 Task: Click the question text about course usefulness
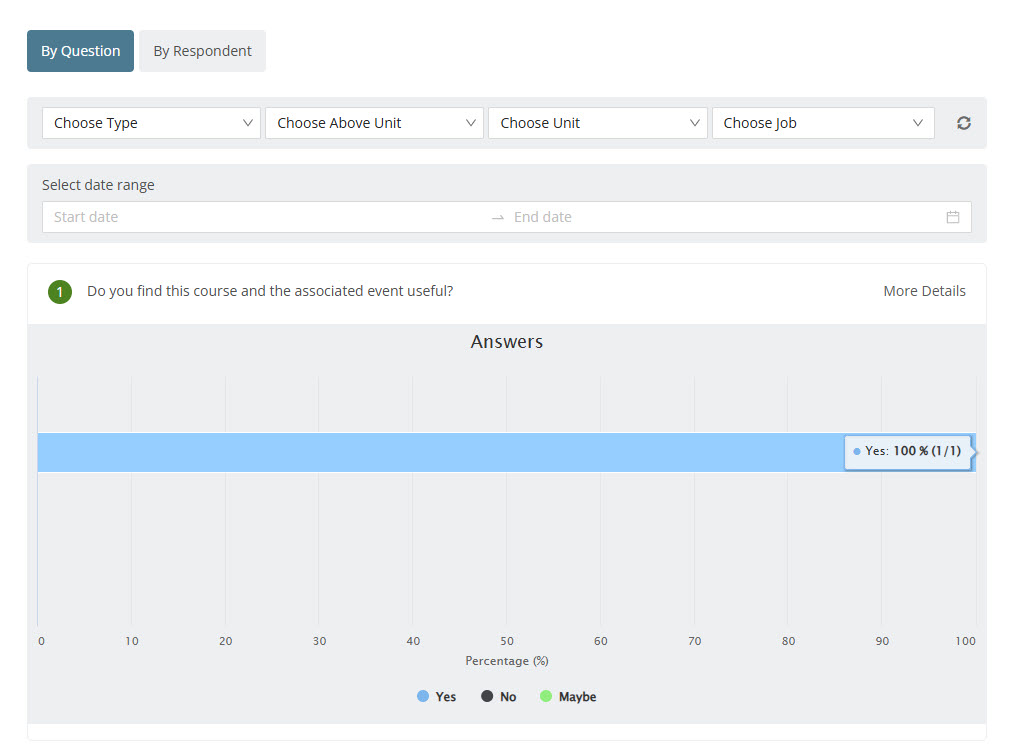tap(270, 291)
